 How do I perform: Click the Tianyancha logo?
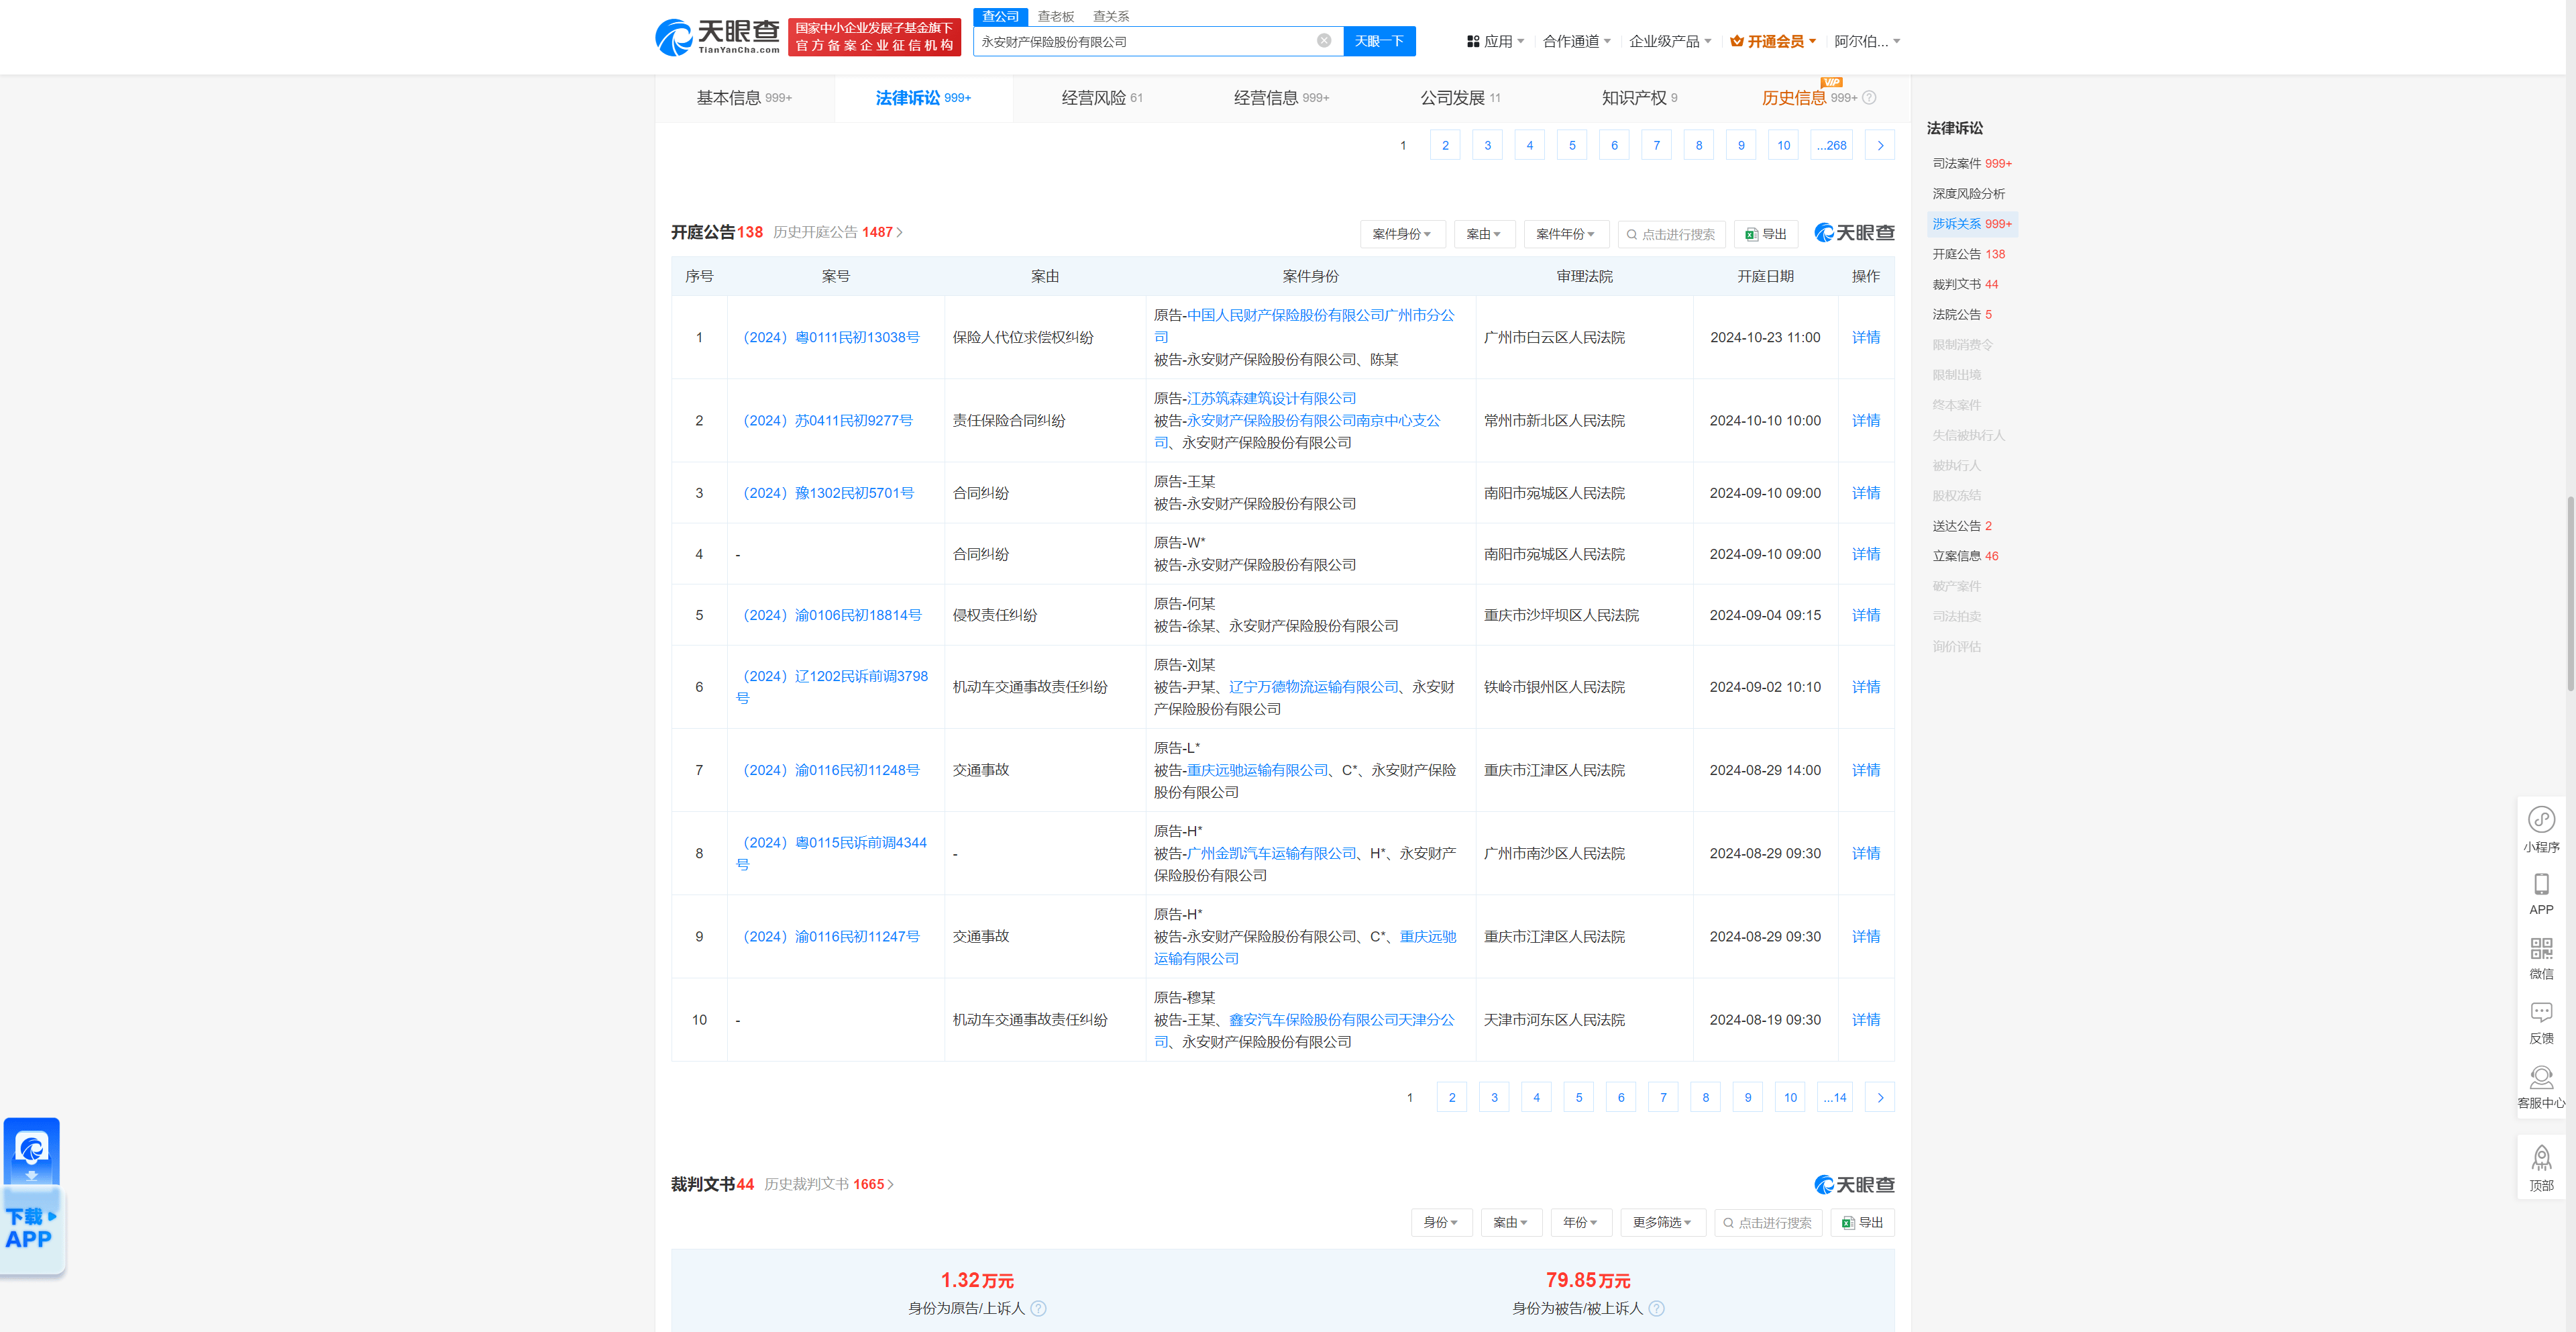tap(717, 37)
